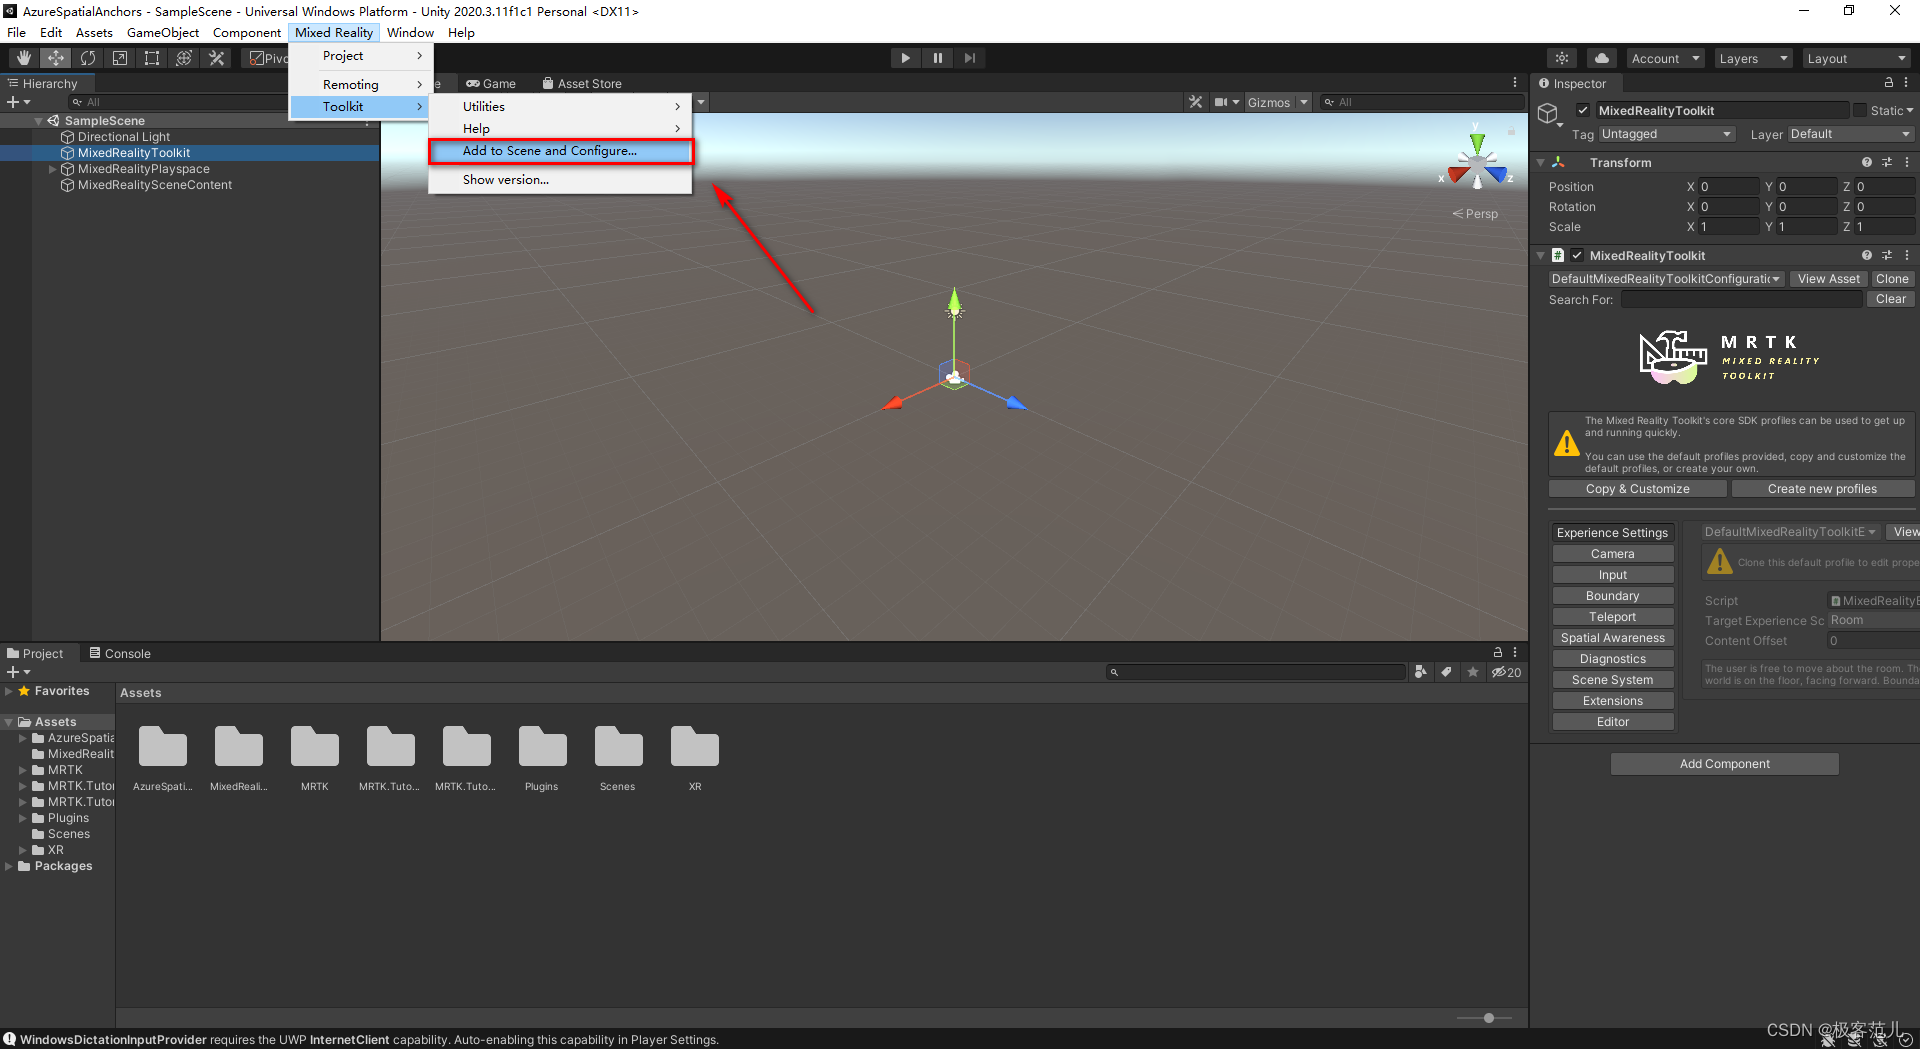Click the Clone button
The height and width of the screenshot is (1049, 1920).
[x=1892, y=279]
